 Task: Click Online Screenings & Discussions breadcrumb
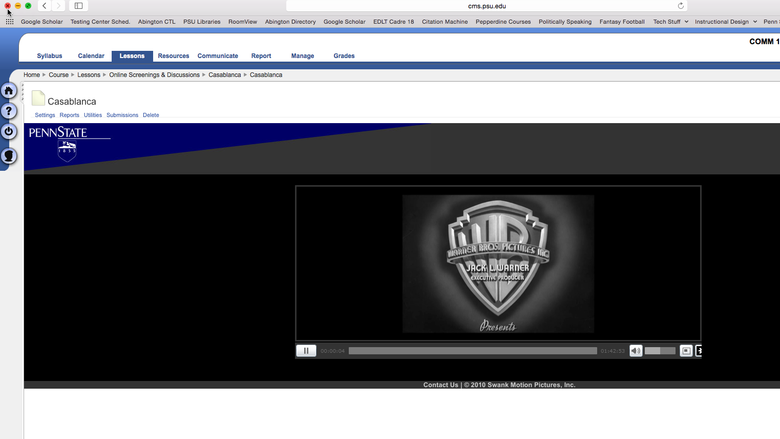pyautogui.click(x=154, y=75)
